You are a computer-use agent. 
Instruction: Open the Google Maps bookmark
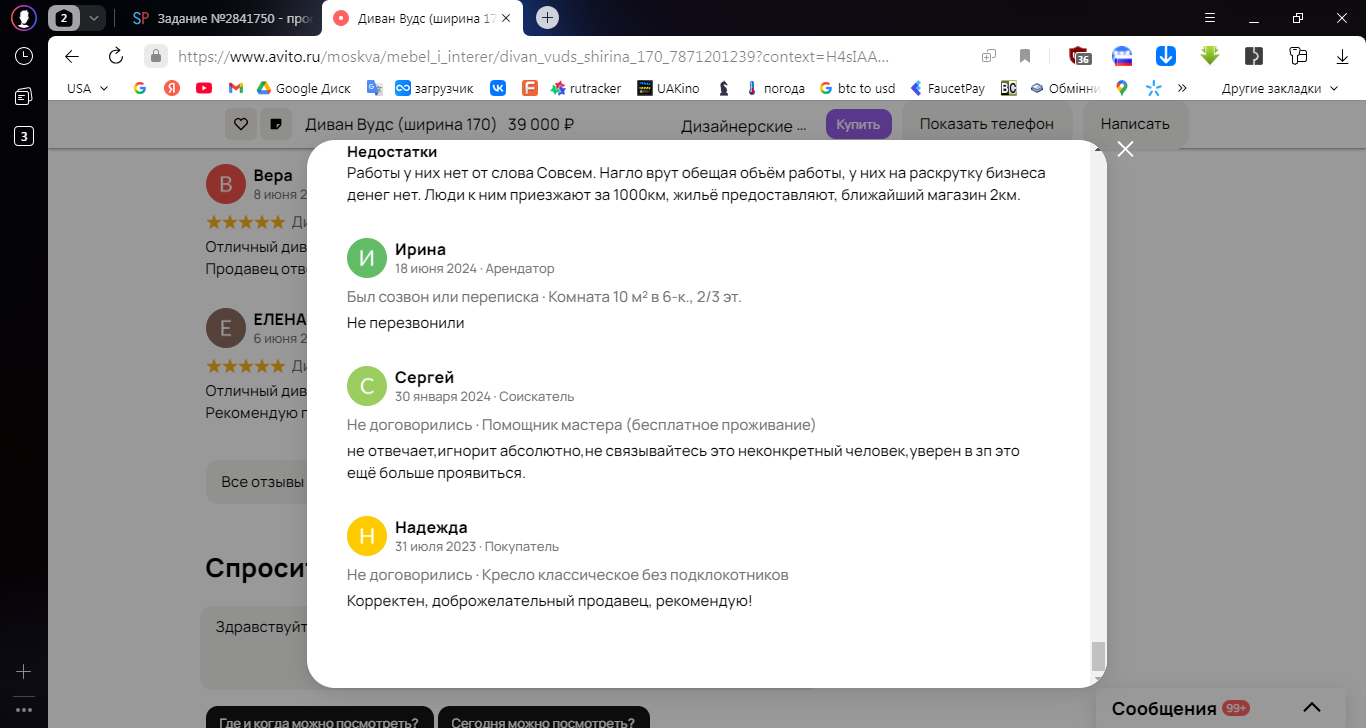1122,88
